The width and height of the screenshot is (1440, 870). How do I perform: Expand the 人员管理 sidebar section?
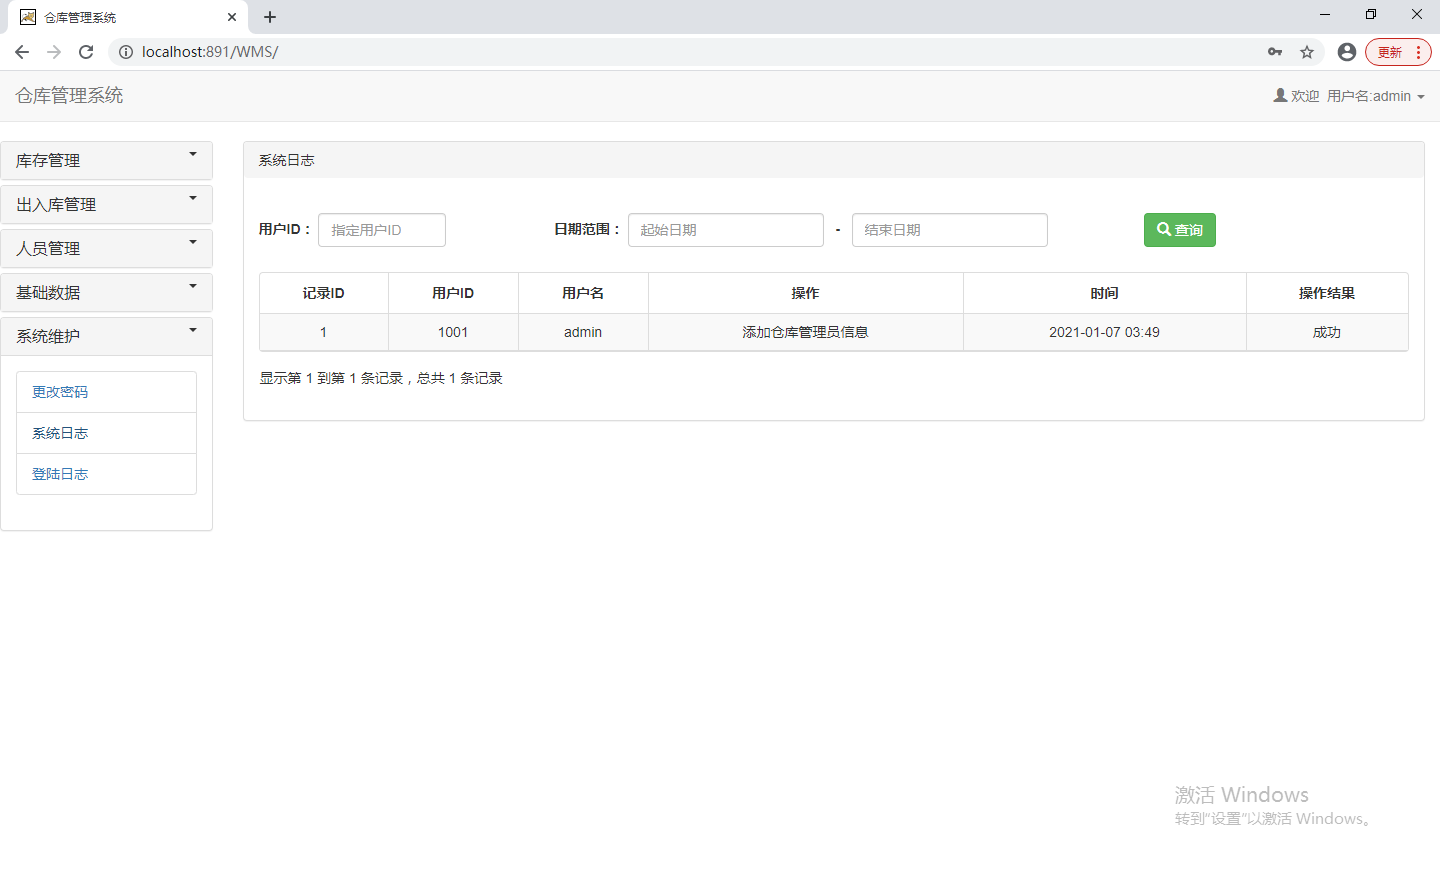(x=106, y=248)
